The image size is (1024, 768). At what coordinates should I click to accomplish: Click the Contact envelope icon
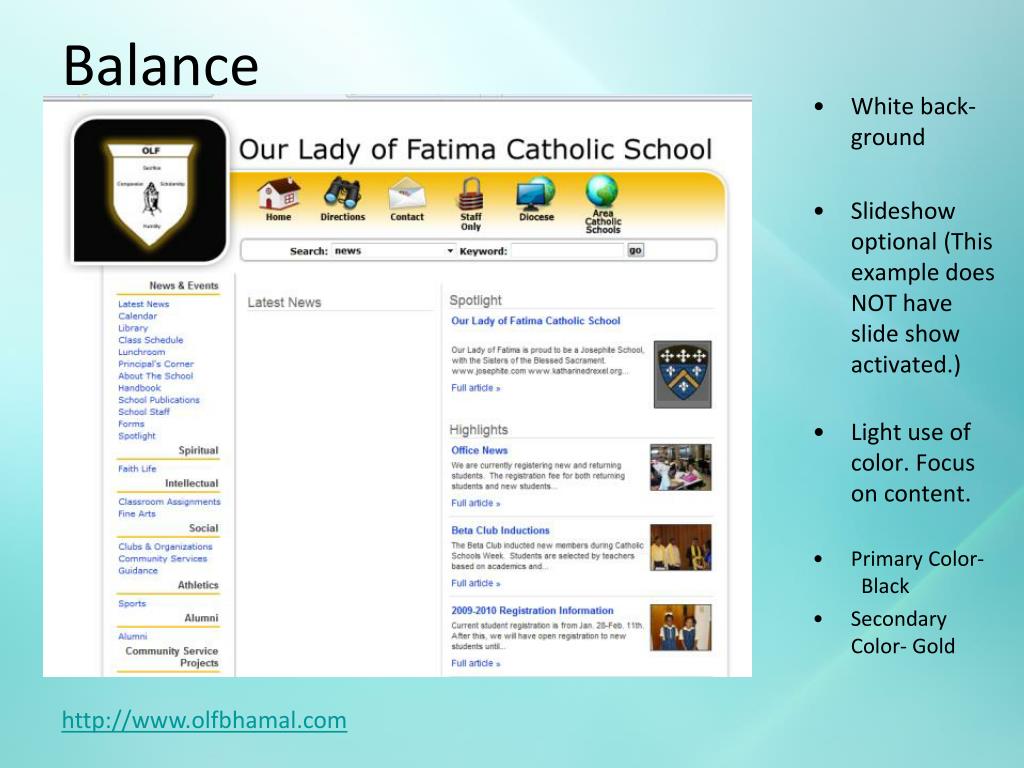pyautogui.click(x=407, y=194)
